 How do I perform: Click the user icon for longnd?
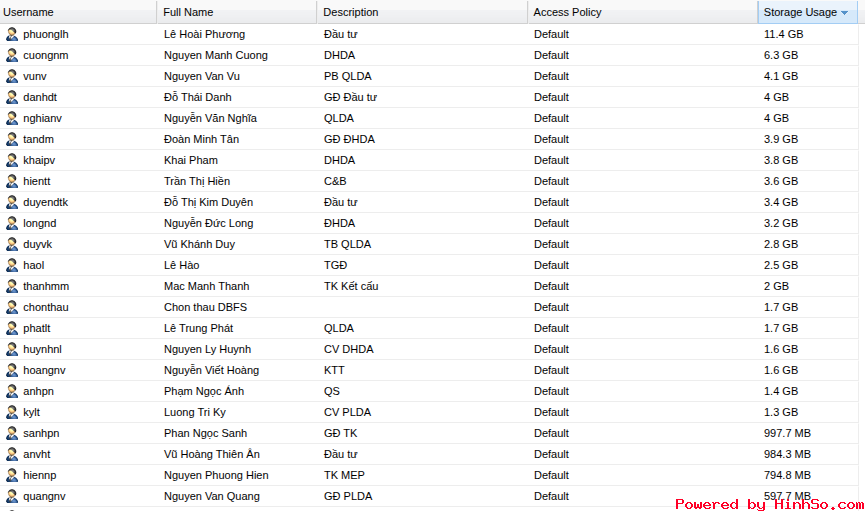tap(12, 223)
